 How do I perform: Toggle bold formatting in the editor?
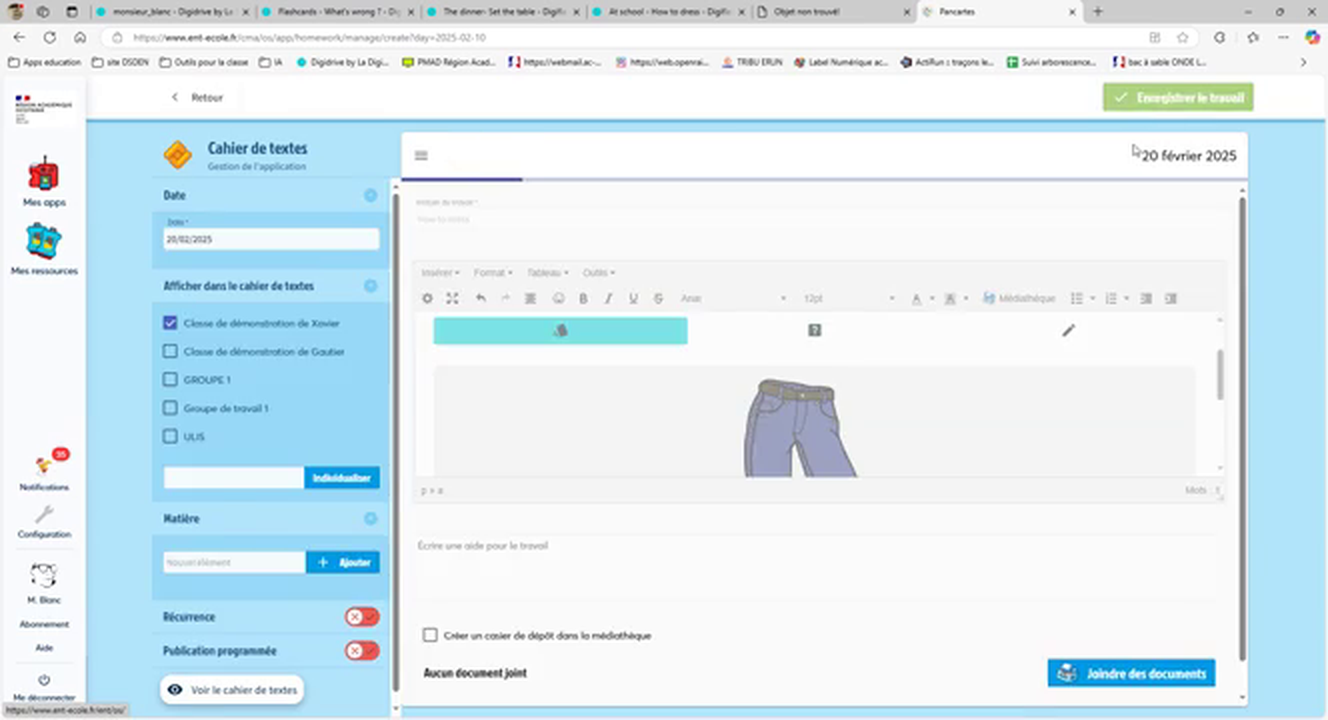[583, 299]
